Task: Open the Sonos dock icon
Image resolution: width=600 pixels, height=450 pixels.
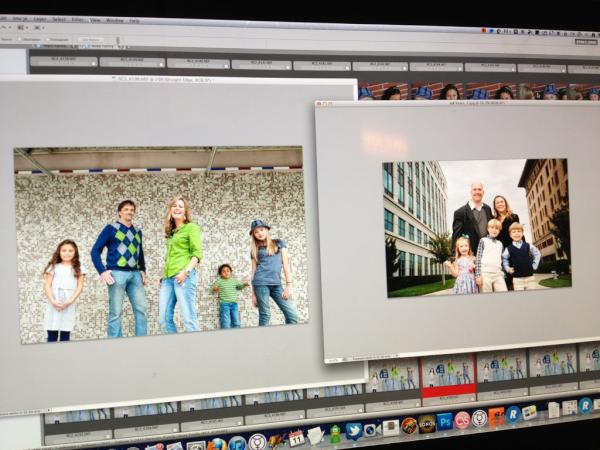Action: coord(427,424)
